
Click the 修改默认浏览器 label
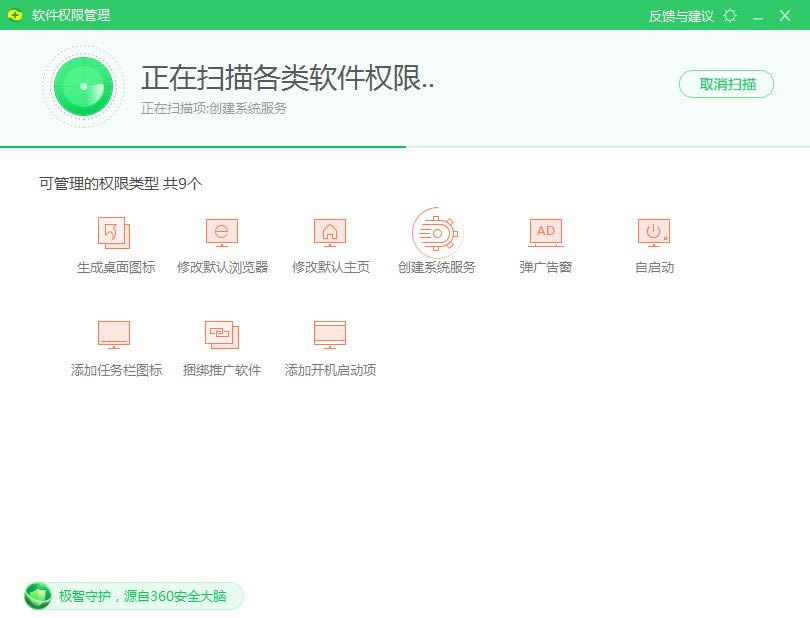click(x=222, y=267)
